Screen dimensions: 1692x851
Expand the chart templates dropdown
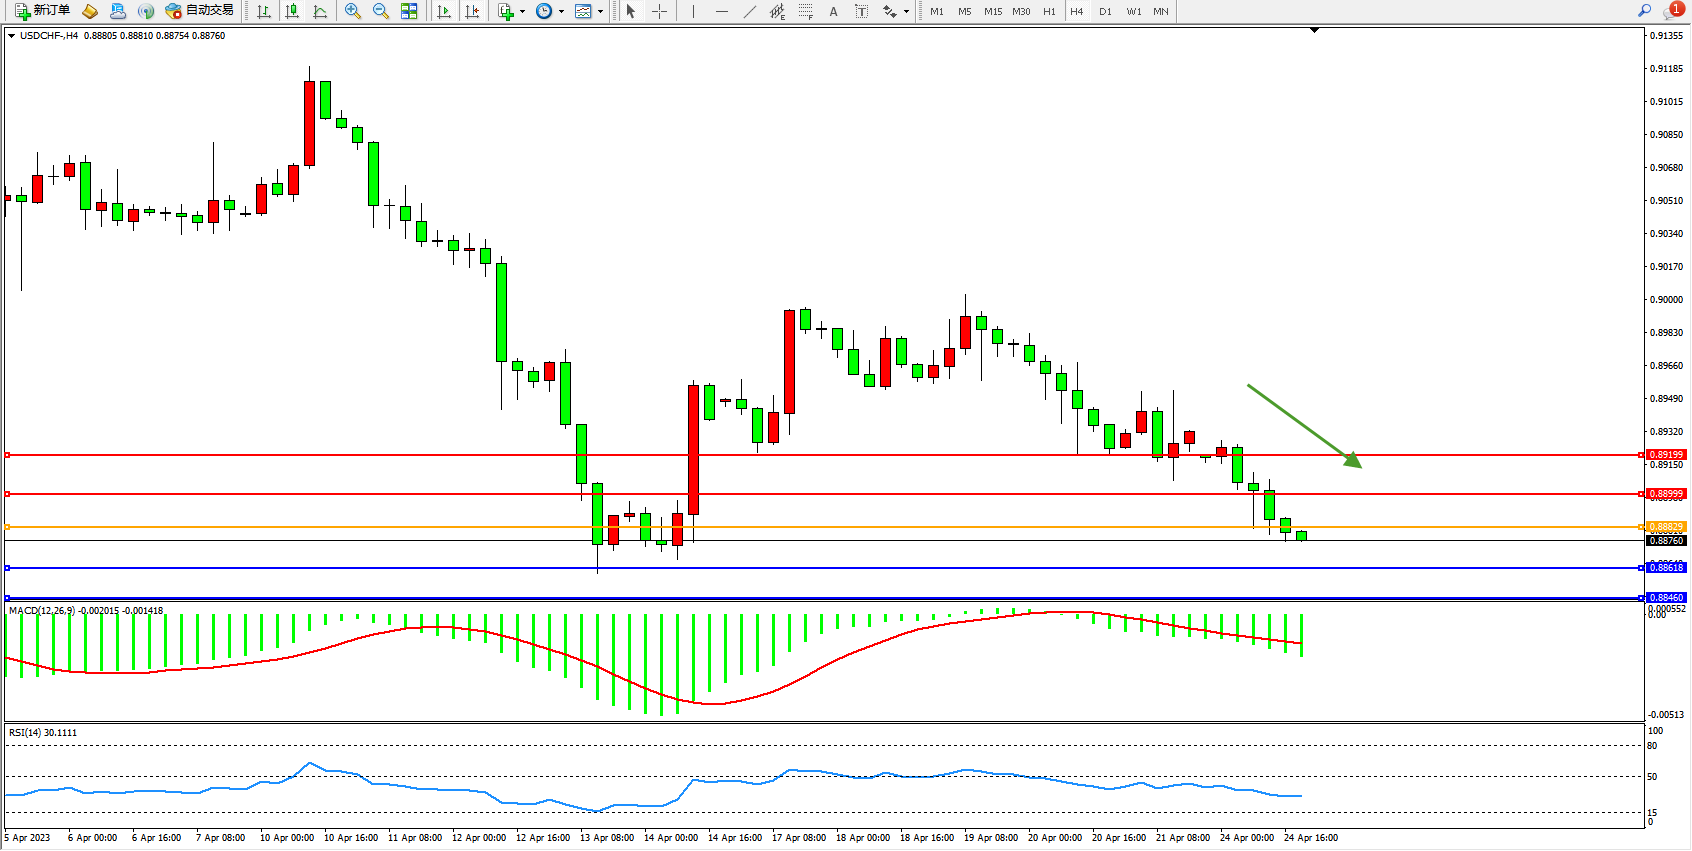tap(600, 12)
